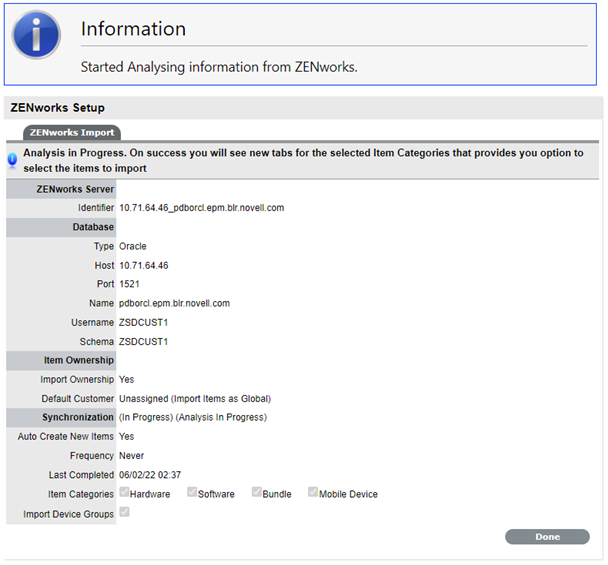Toggle the Import Device Groups checkbox
This screenshot has width=608, height=565.
pyautogui.click(x=124, y=512)
